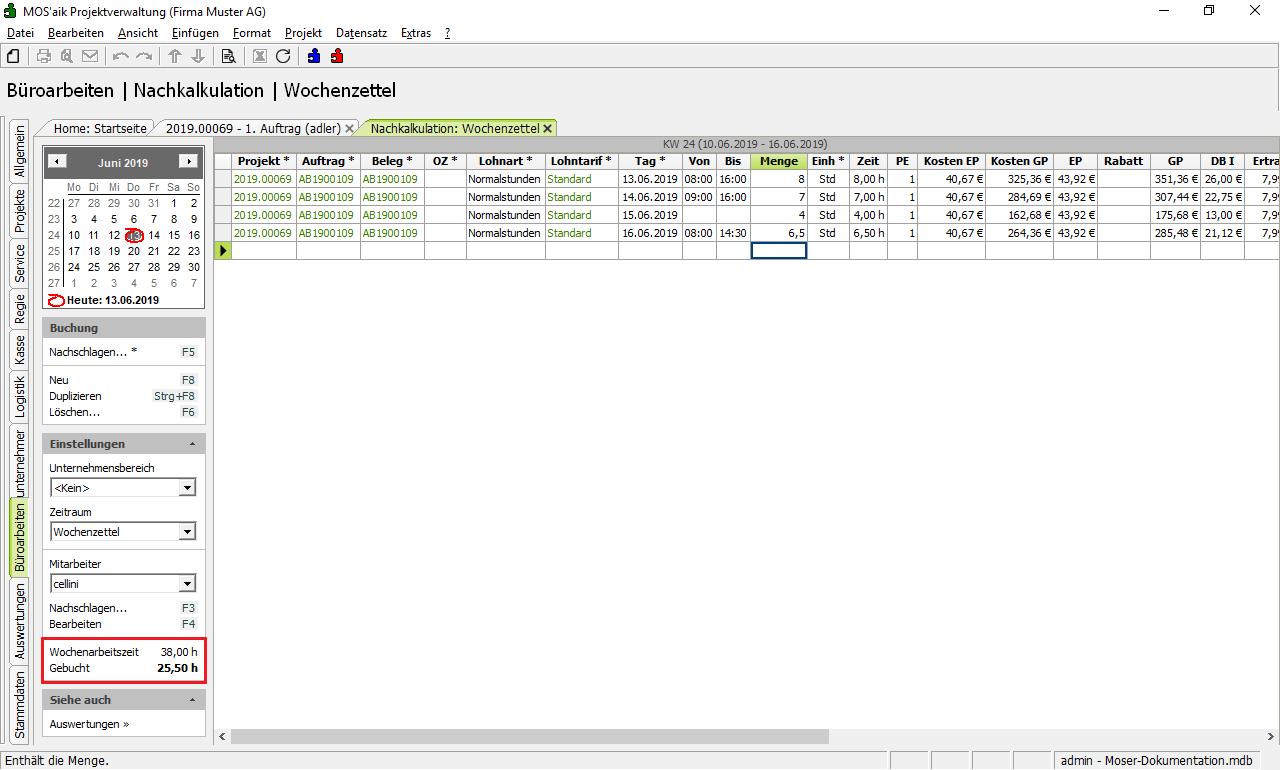Select the Stammdaten vertical tab
This screenshot has width=1280, height=770.
(19, 706)
